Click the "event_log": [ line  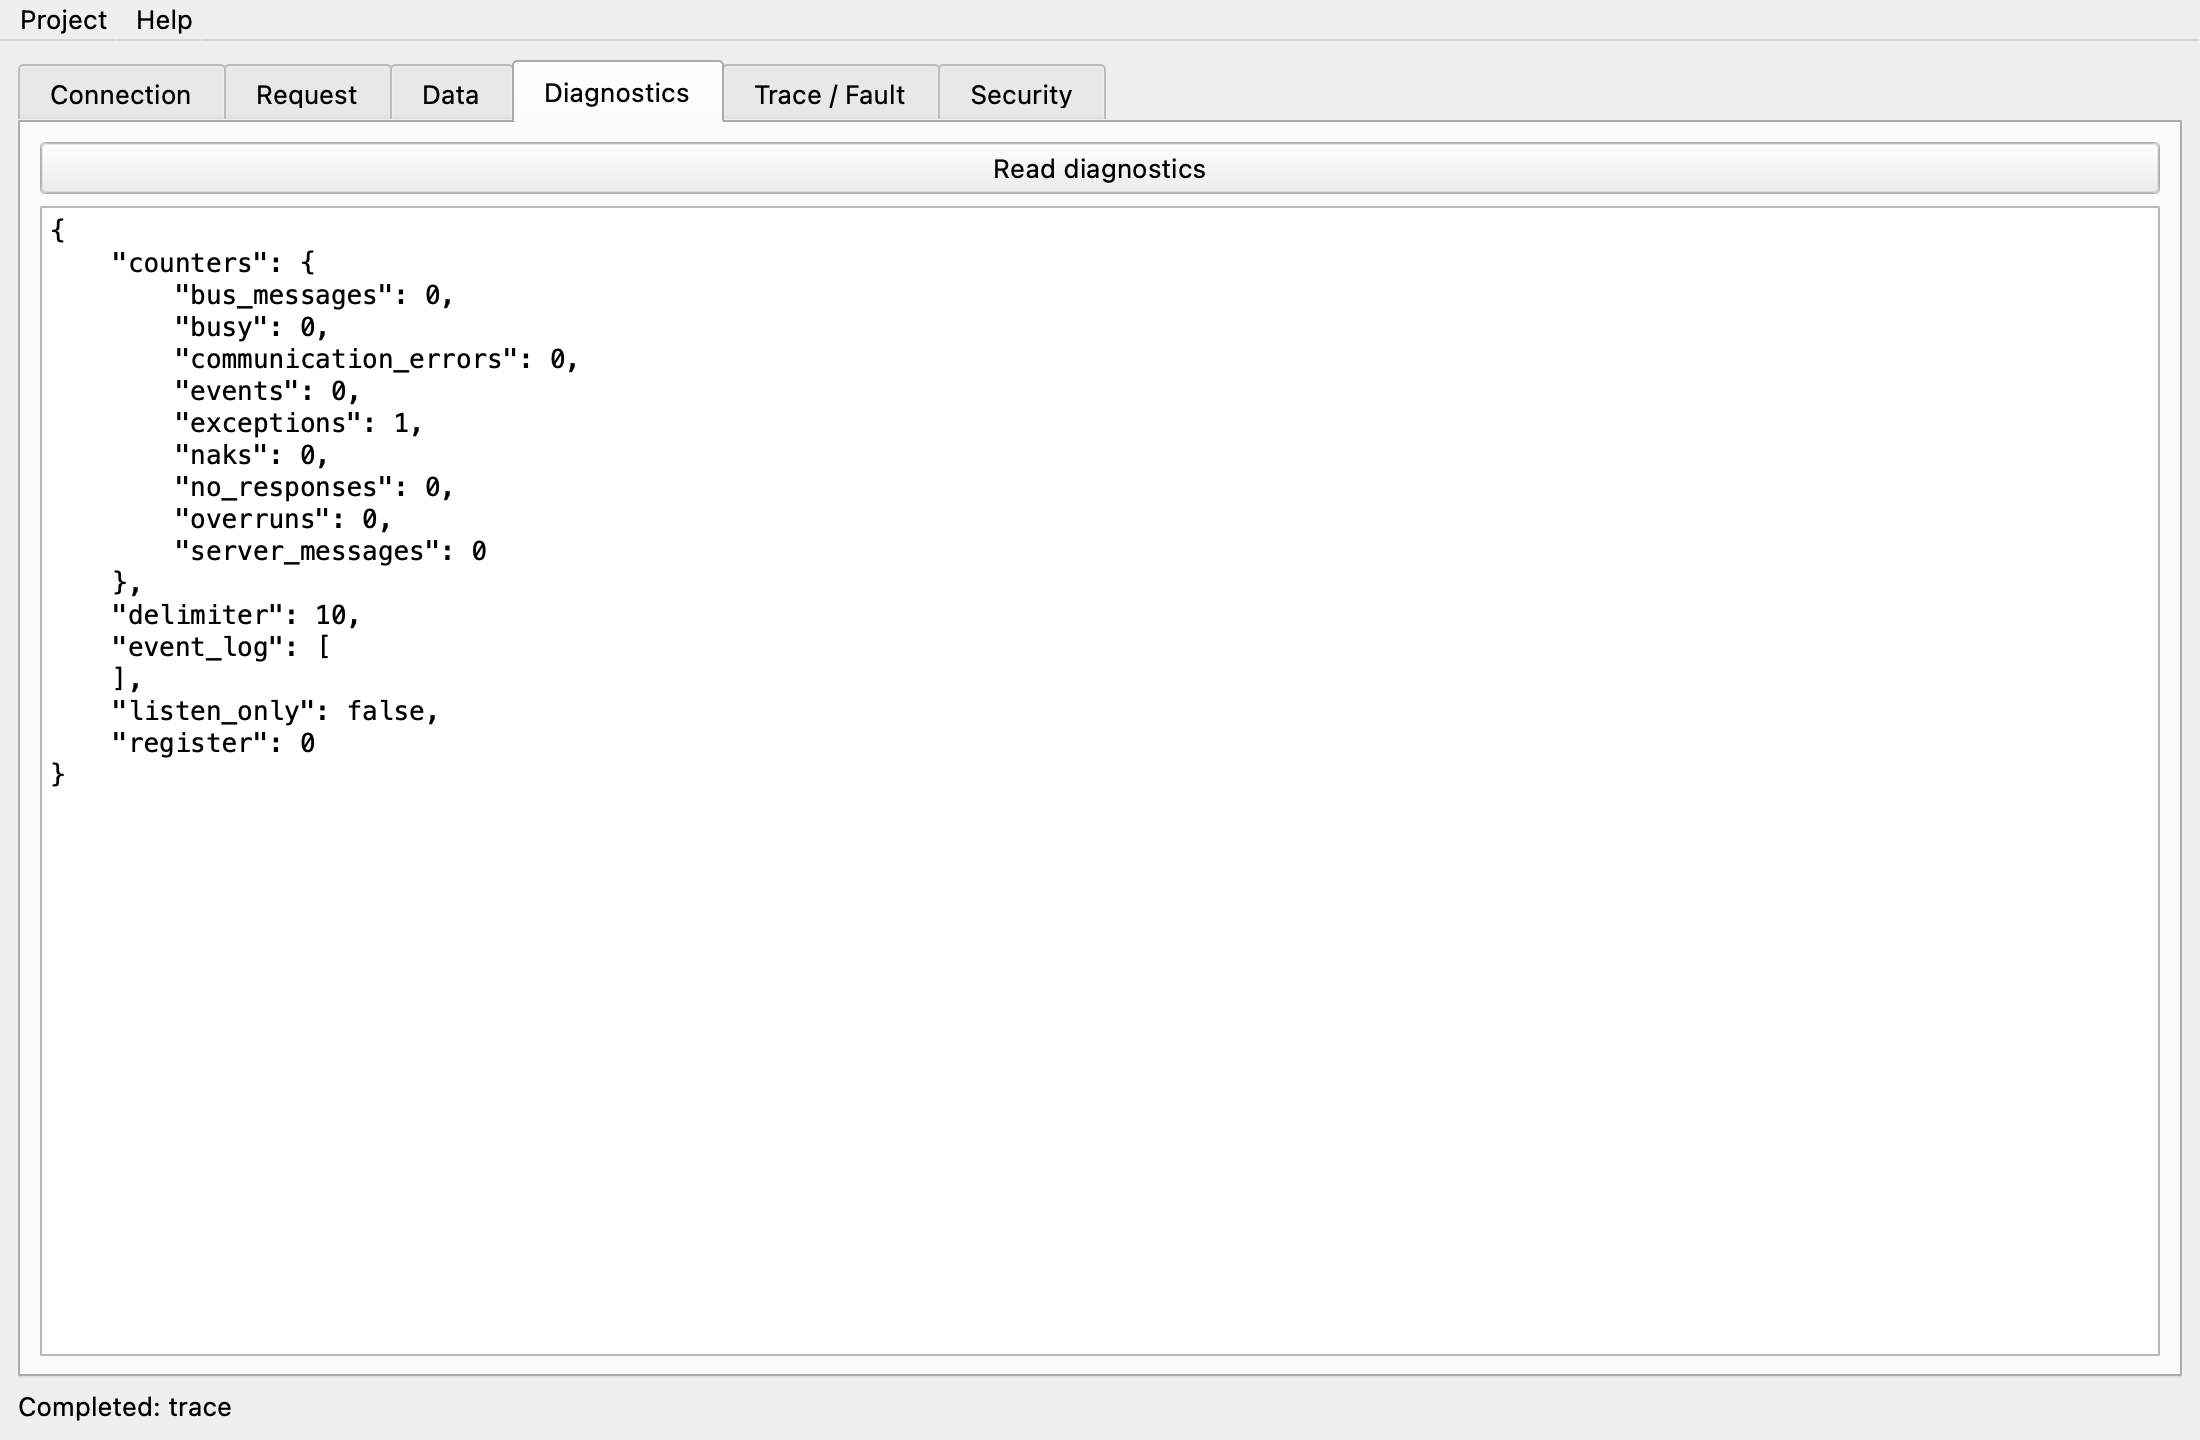coord(221,647)
